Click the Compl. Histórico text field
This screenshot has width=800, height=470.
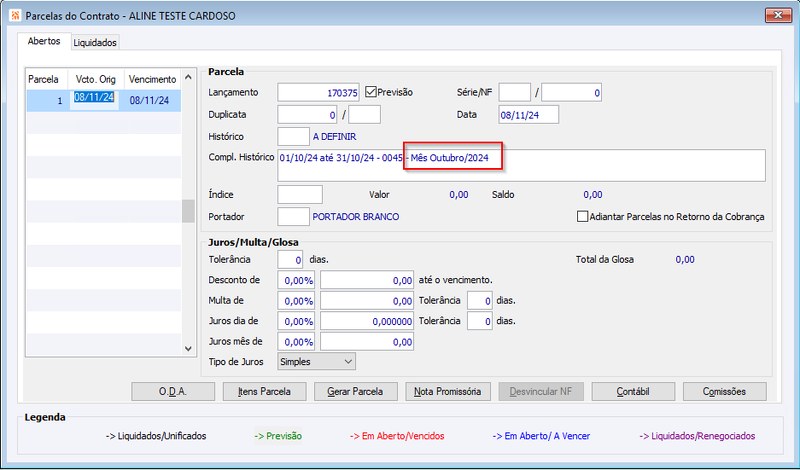tap(521, 165)
